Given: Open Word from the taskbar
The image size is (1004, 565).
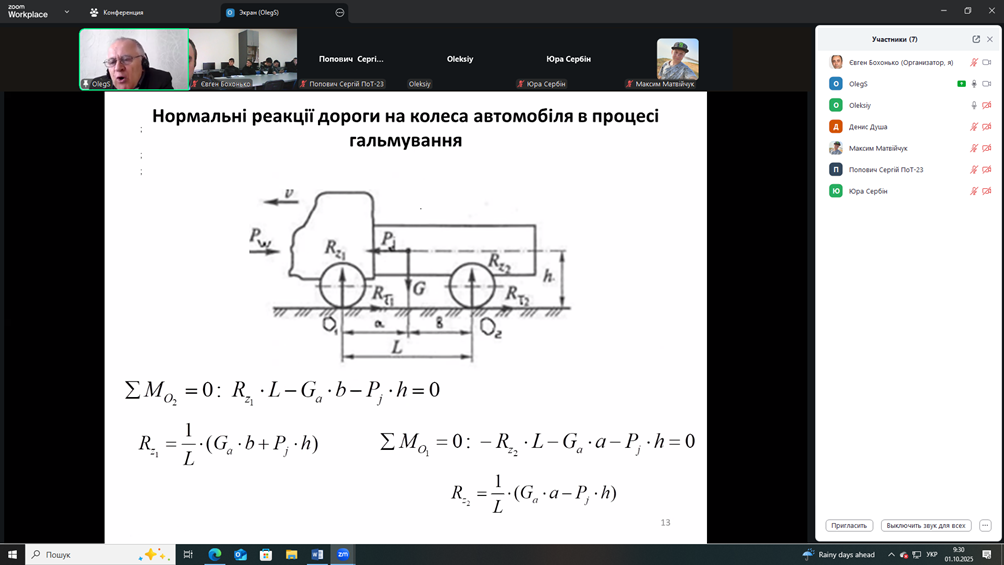Looking at the screenshot, I should [x=317, y=554].
